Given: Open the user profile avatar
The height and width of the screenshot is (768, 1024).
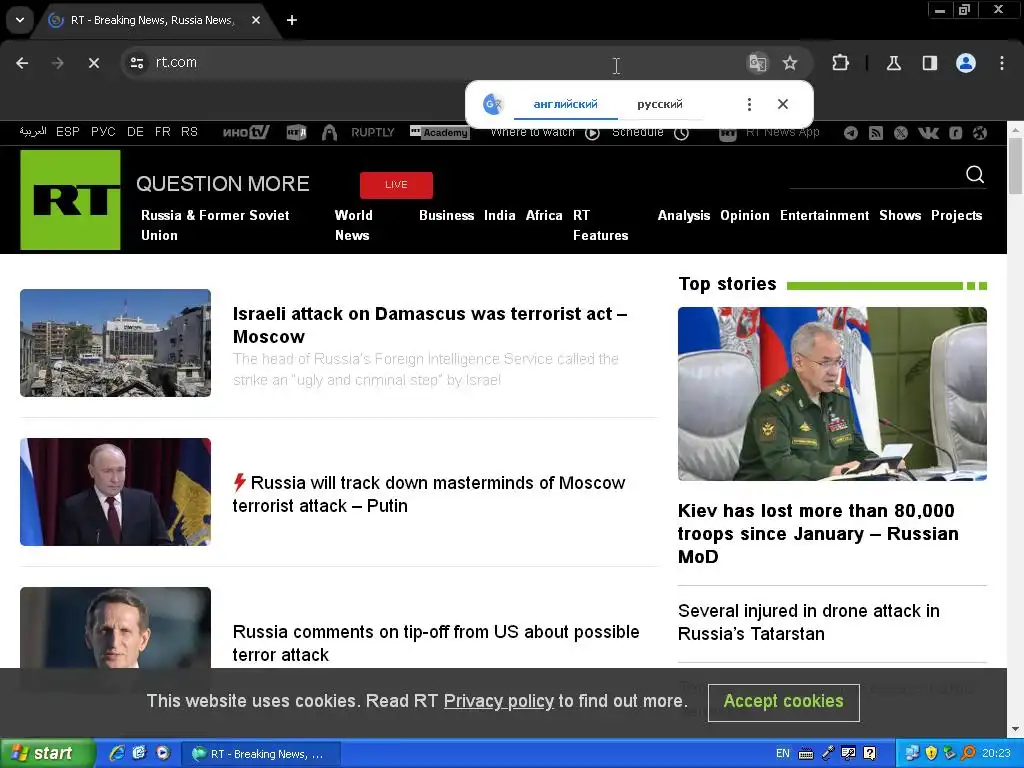Looking at the screenshot, I should (x=966, y=63).
